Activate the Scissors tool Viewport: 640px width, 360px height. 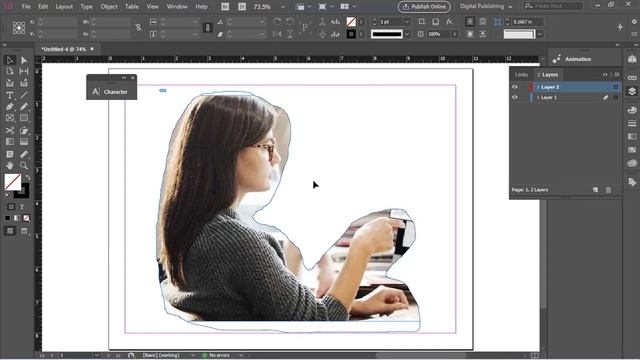tap(10, 131)
